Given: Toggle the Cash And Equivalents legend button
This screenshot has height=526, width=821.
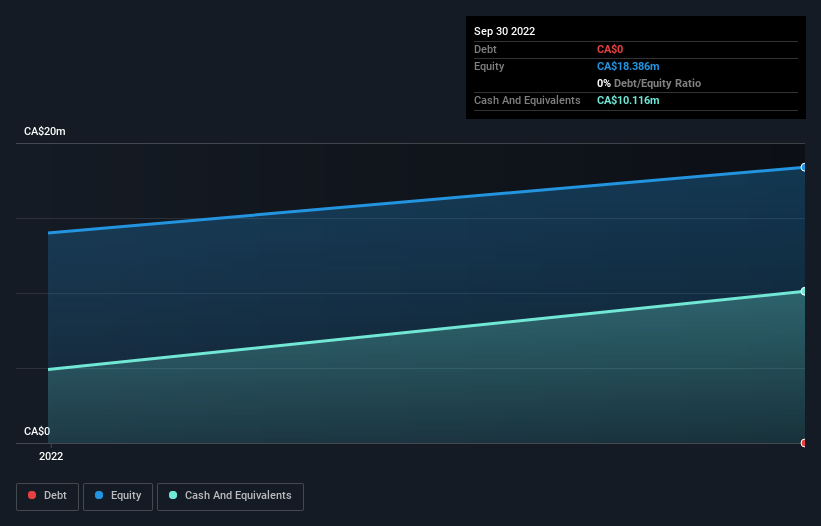Looking at the screenshot, I should pos(230,496).
